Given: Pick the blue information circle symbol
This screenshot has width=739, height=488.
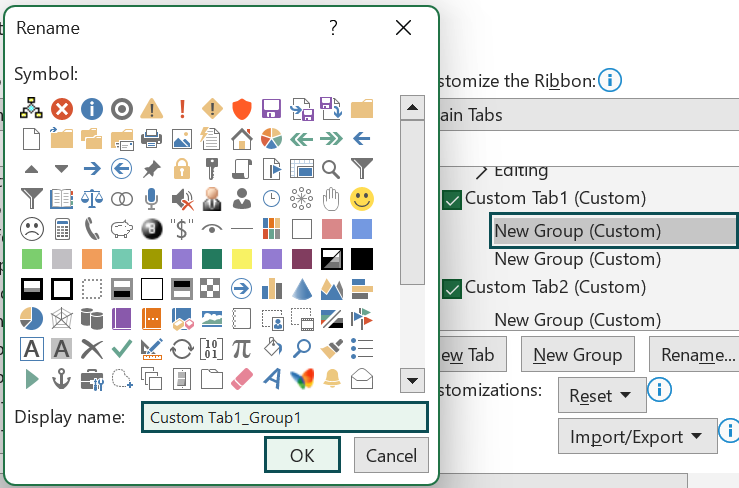Looking at the screenshot, I should click(x=91, y=109).
